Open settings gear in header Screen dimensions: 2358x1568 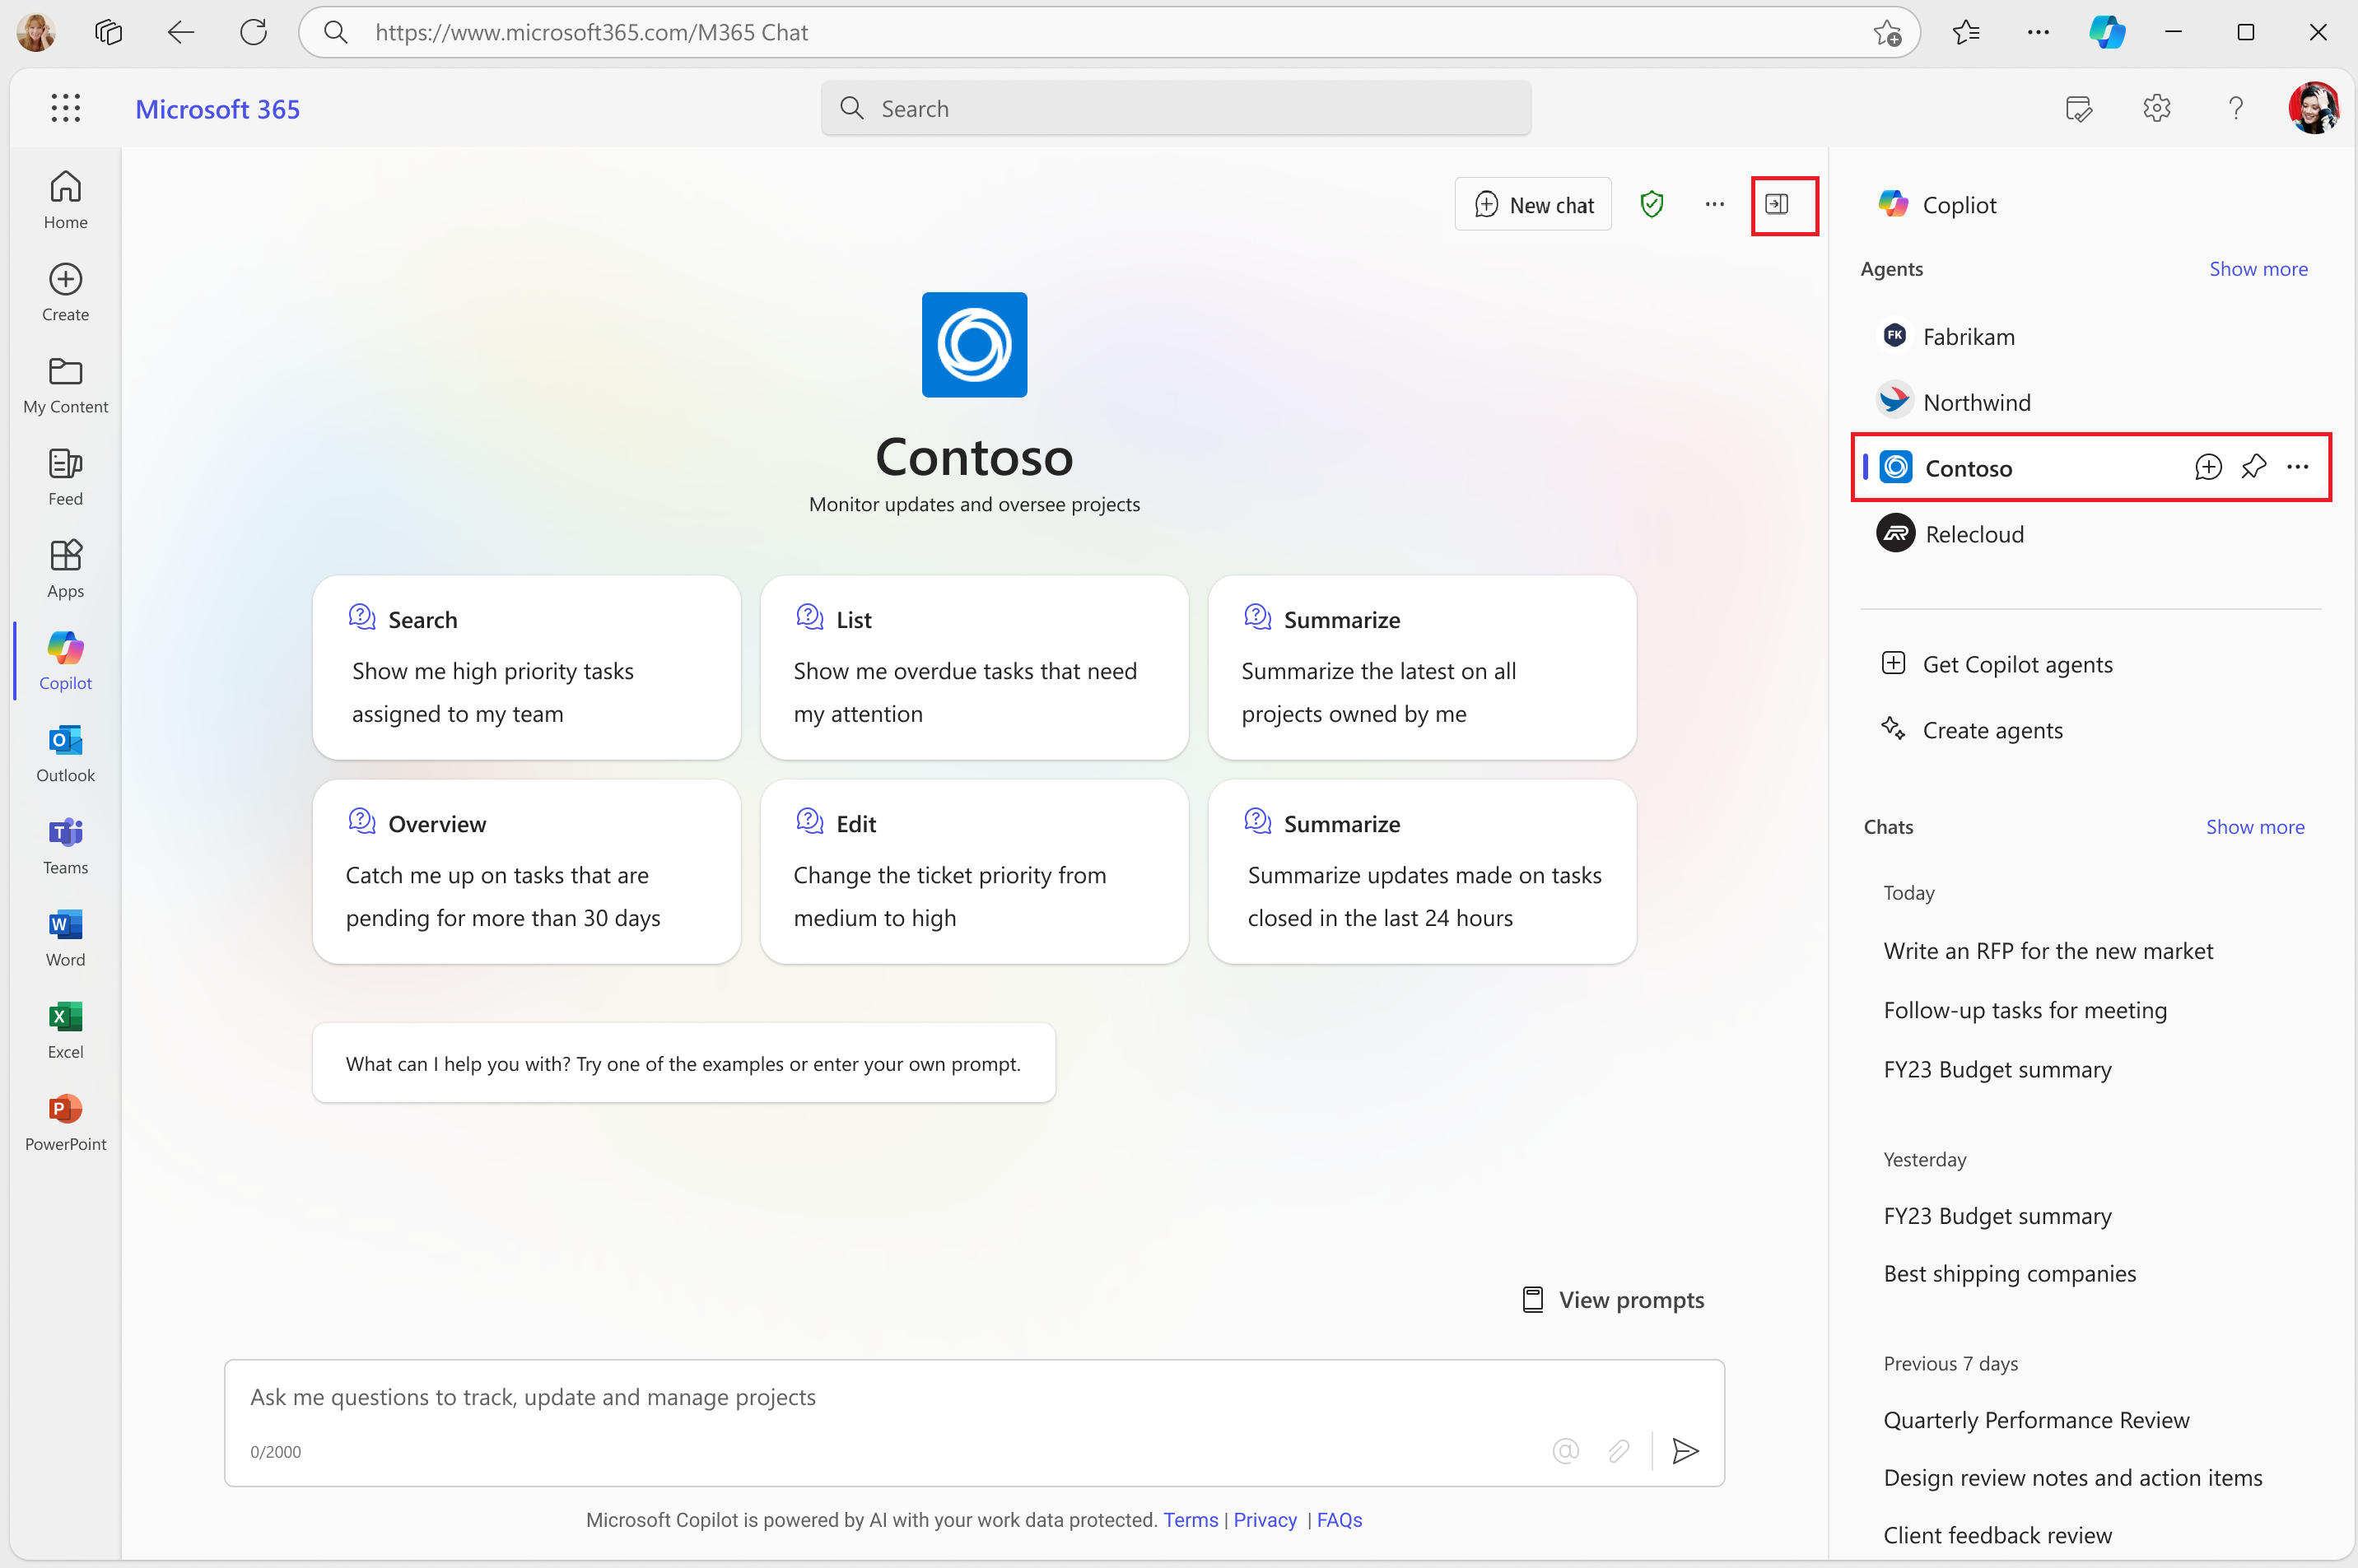coord(2156,108)
